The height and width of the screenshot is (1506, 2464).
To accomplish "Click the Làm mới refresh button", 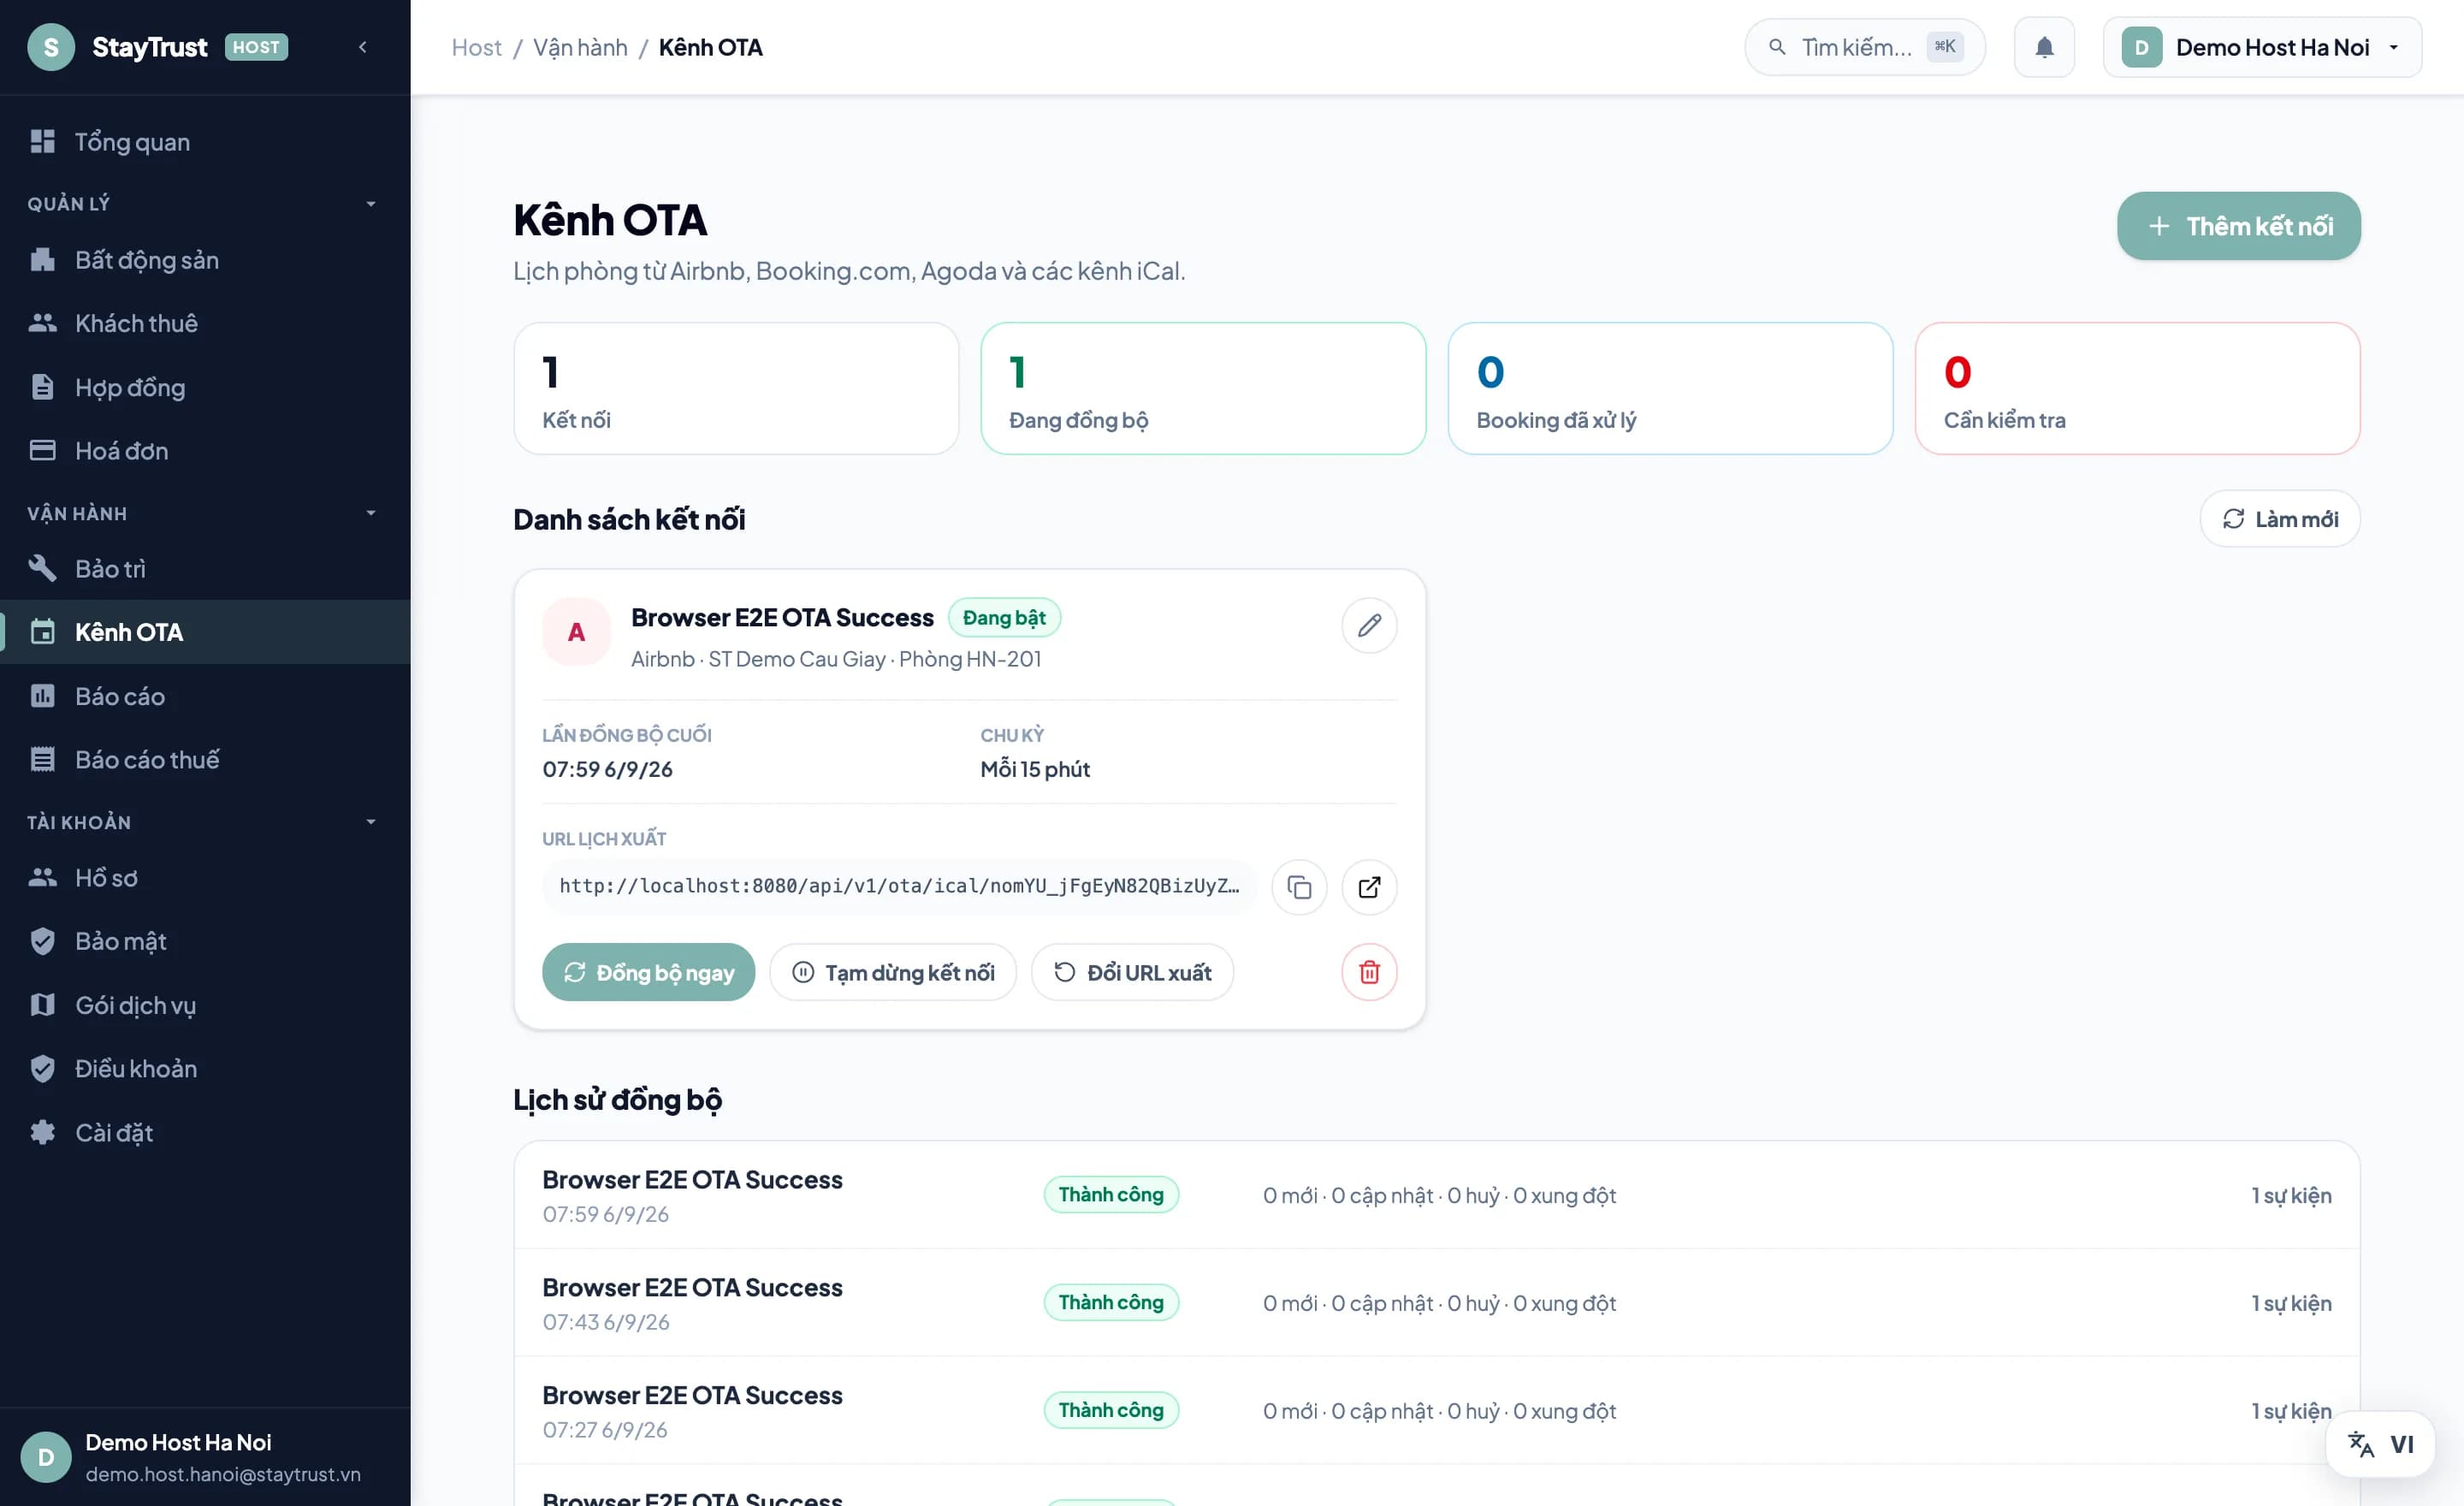I will (2280, 519).
